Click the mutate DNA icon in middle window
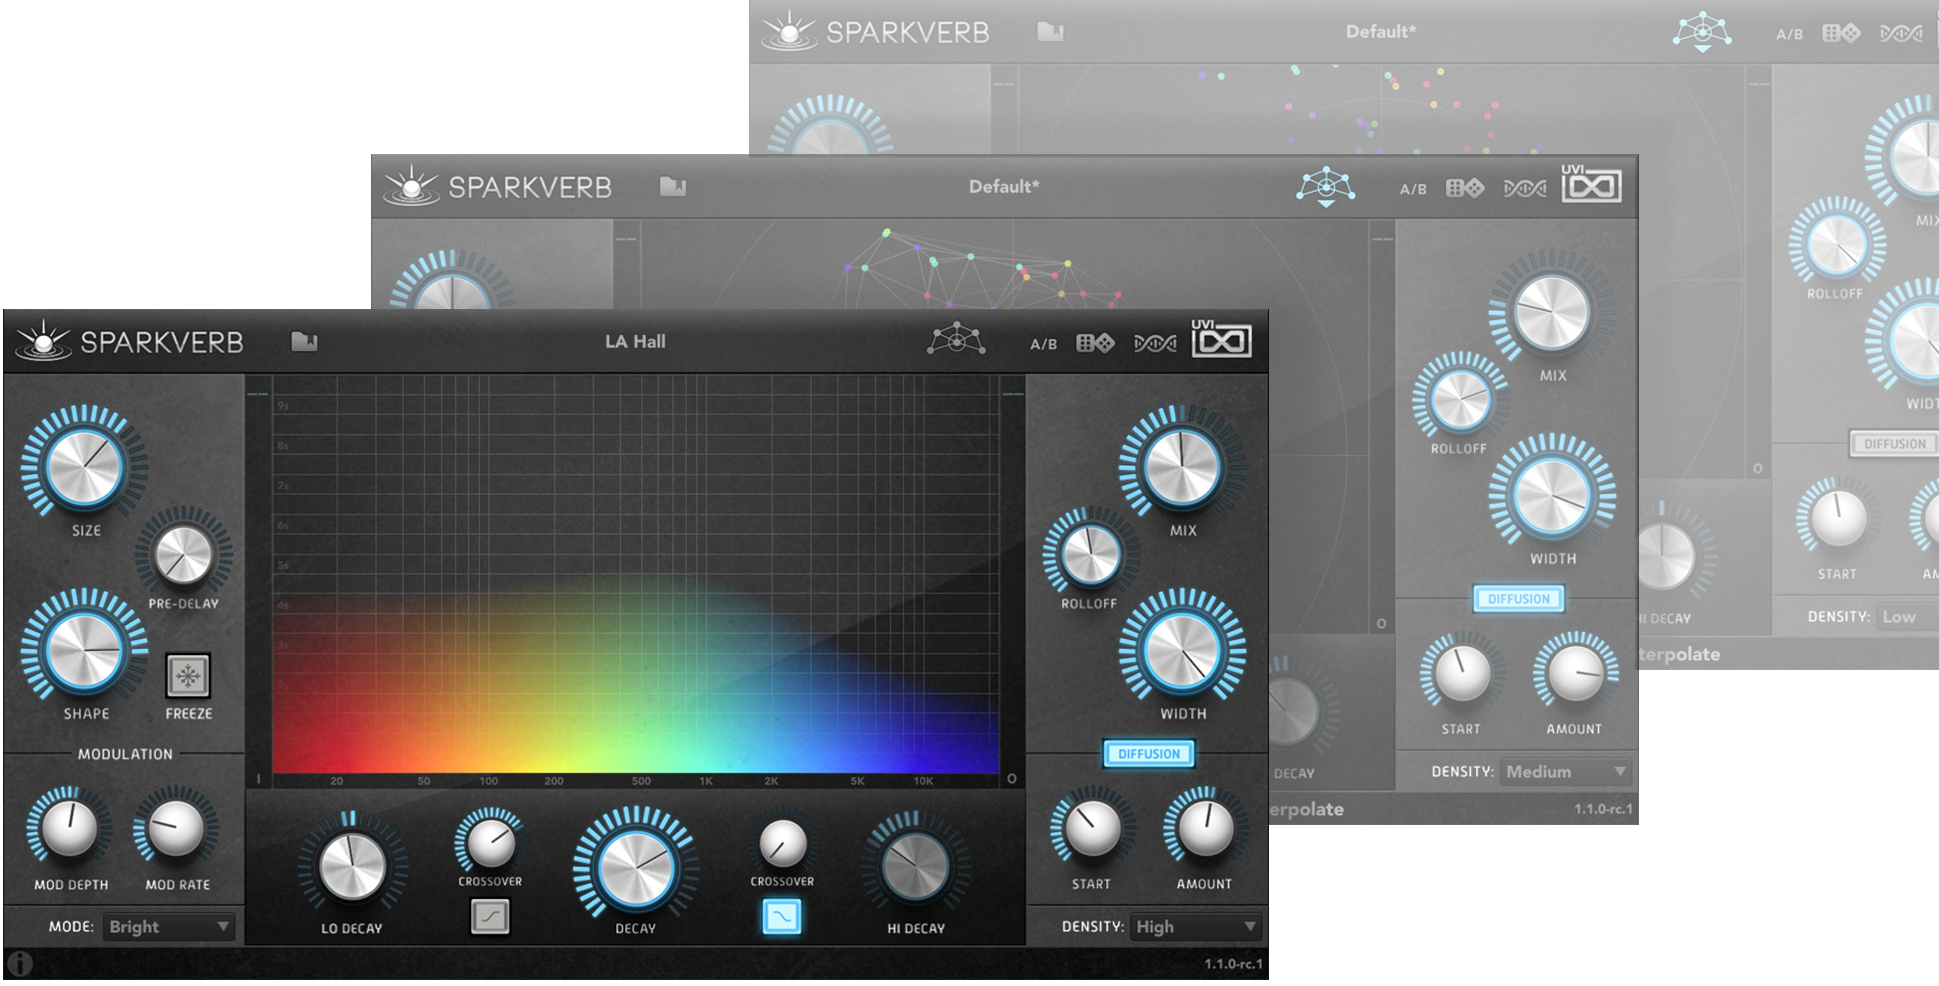 [1524, 189]
